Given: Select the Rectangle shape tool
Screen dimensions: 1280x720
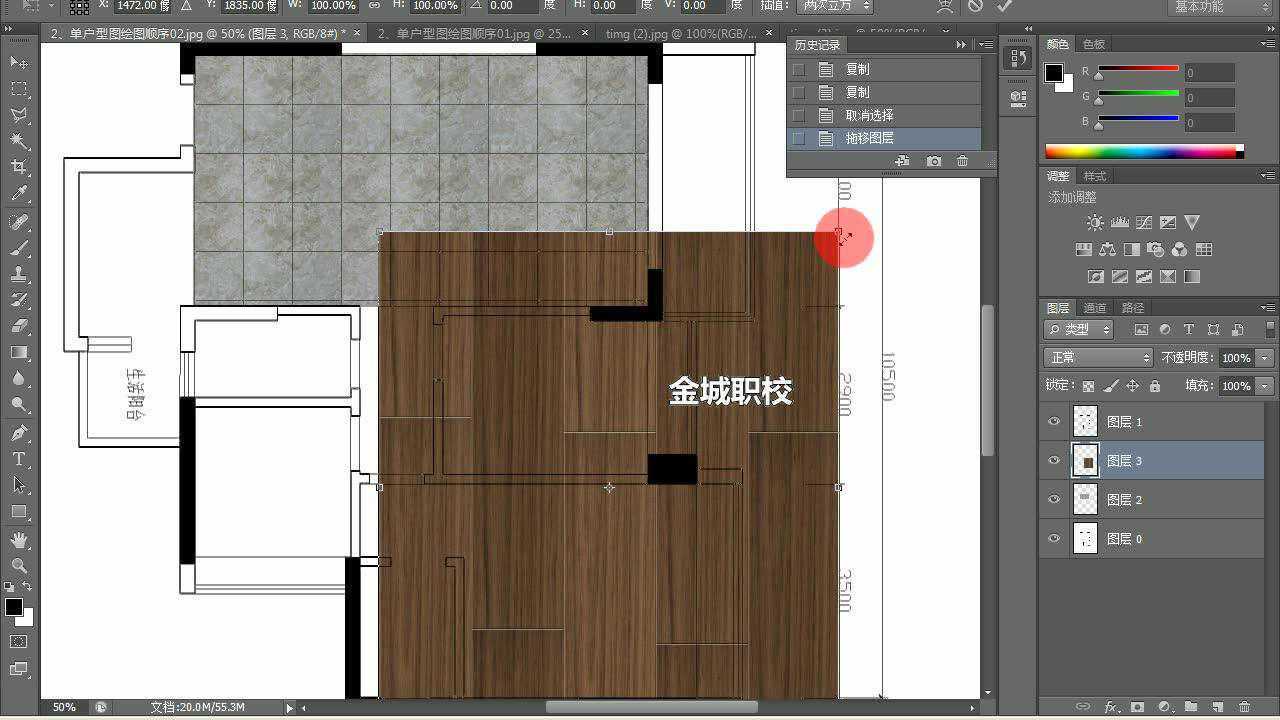Looking at the screenshot, I should [19, 511].
